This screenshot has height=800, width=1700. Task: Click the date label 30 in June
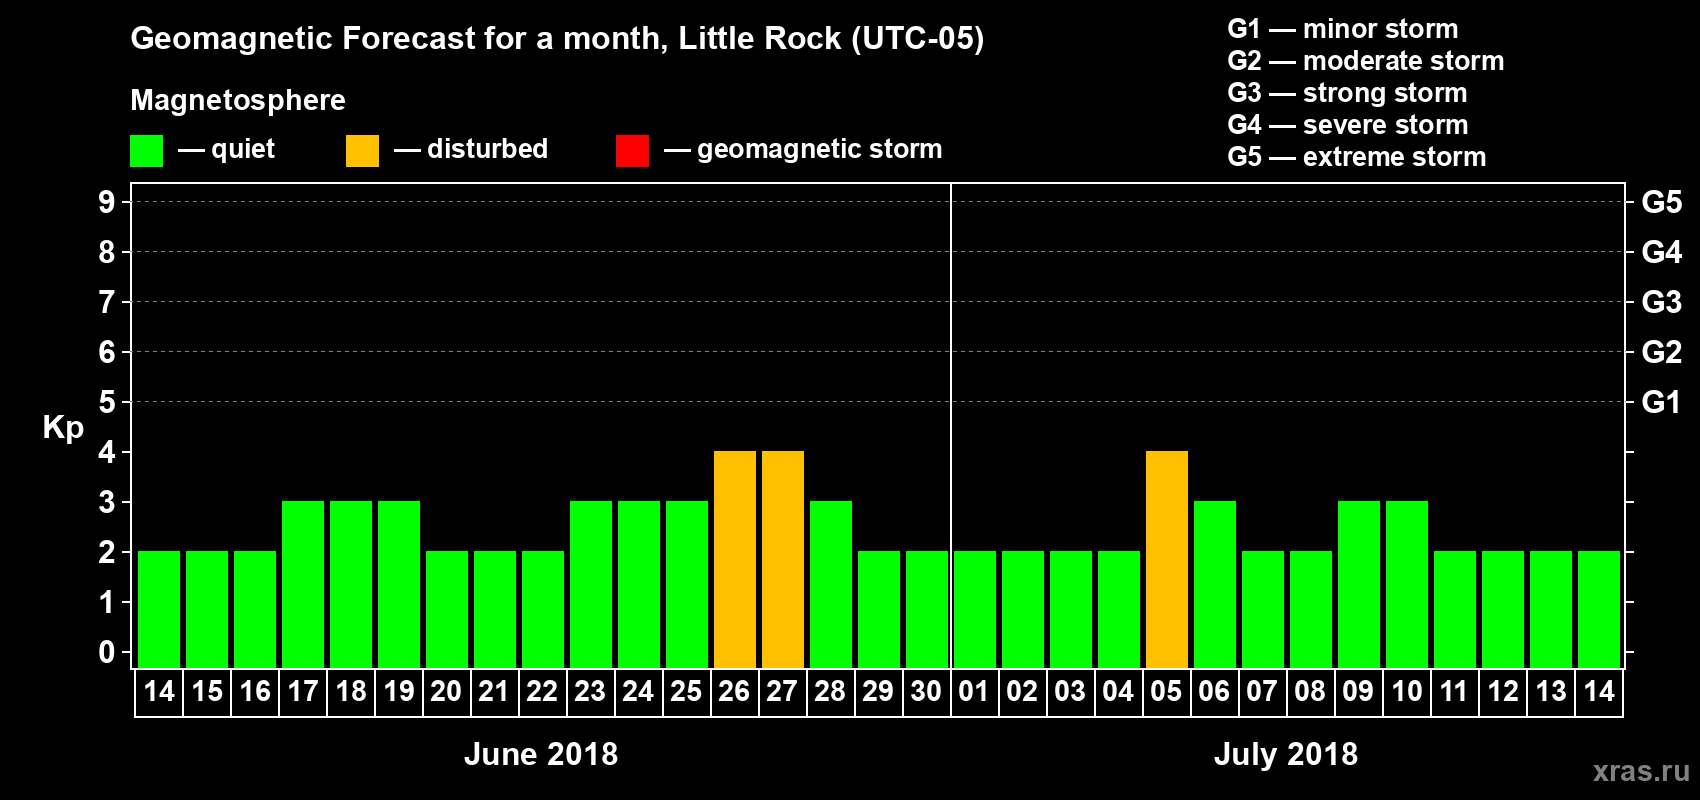[926, 691]
